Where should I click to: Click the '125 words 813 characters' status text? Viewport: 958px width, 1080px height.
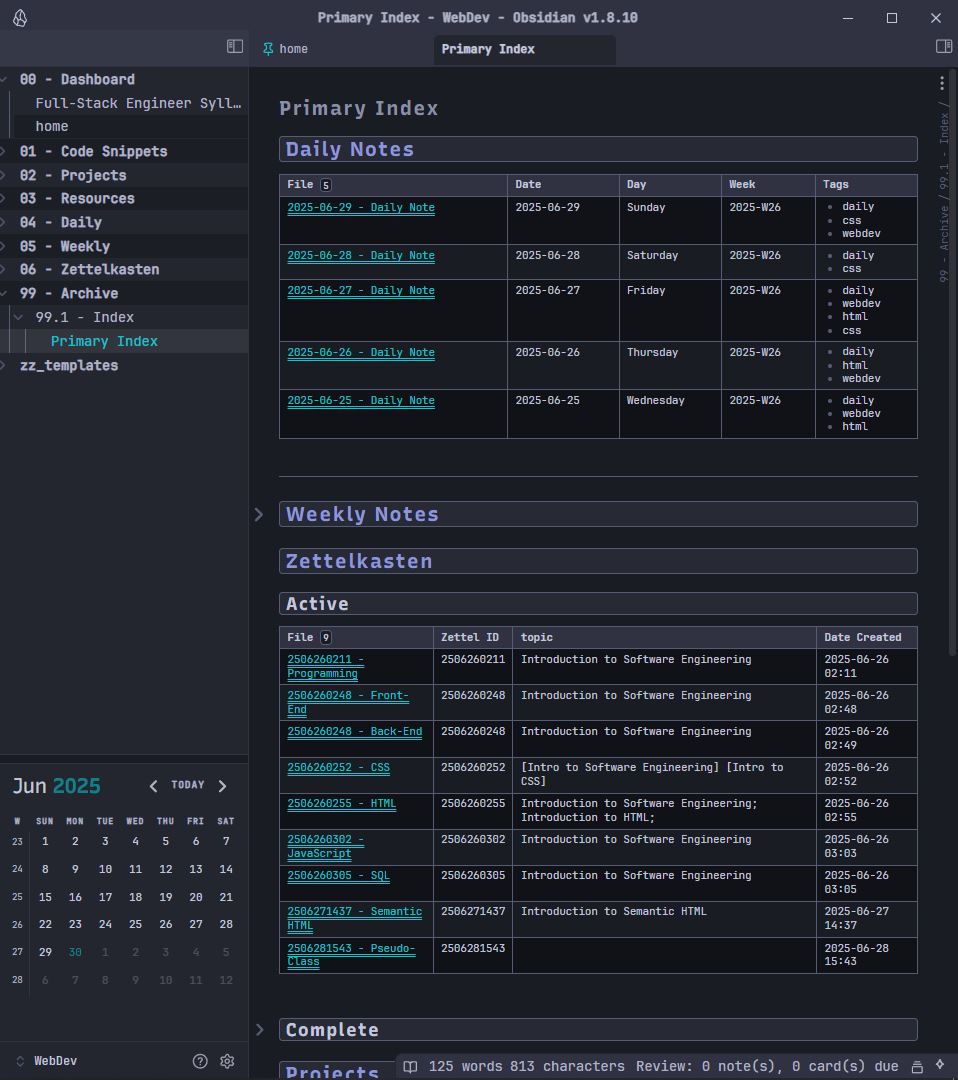[x=526, y=1067]
